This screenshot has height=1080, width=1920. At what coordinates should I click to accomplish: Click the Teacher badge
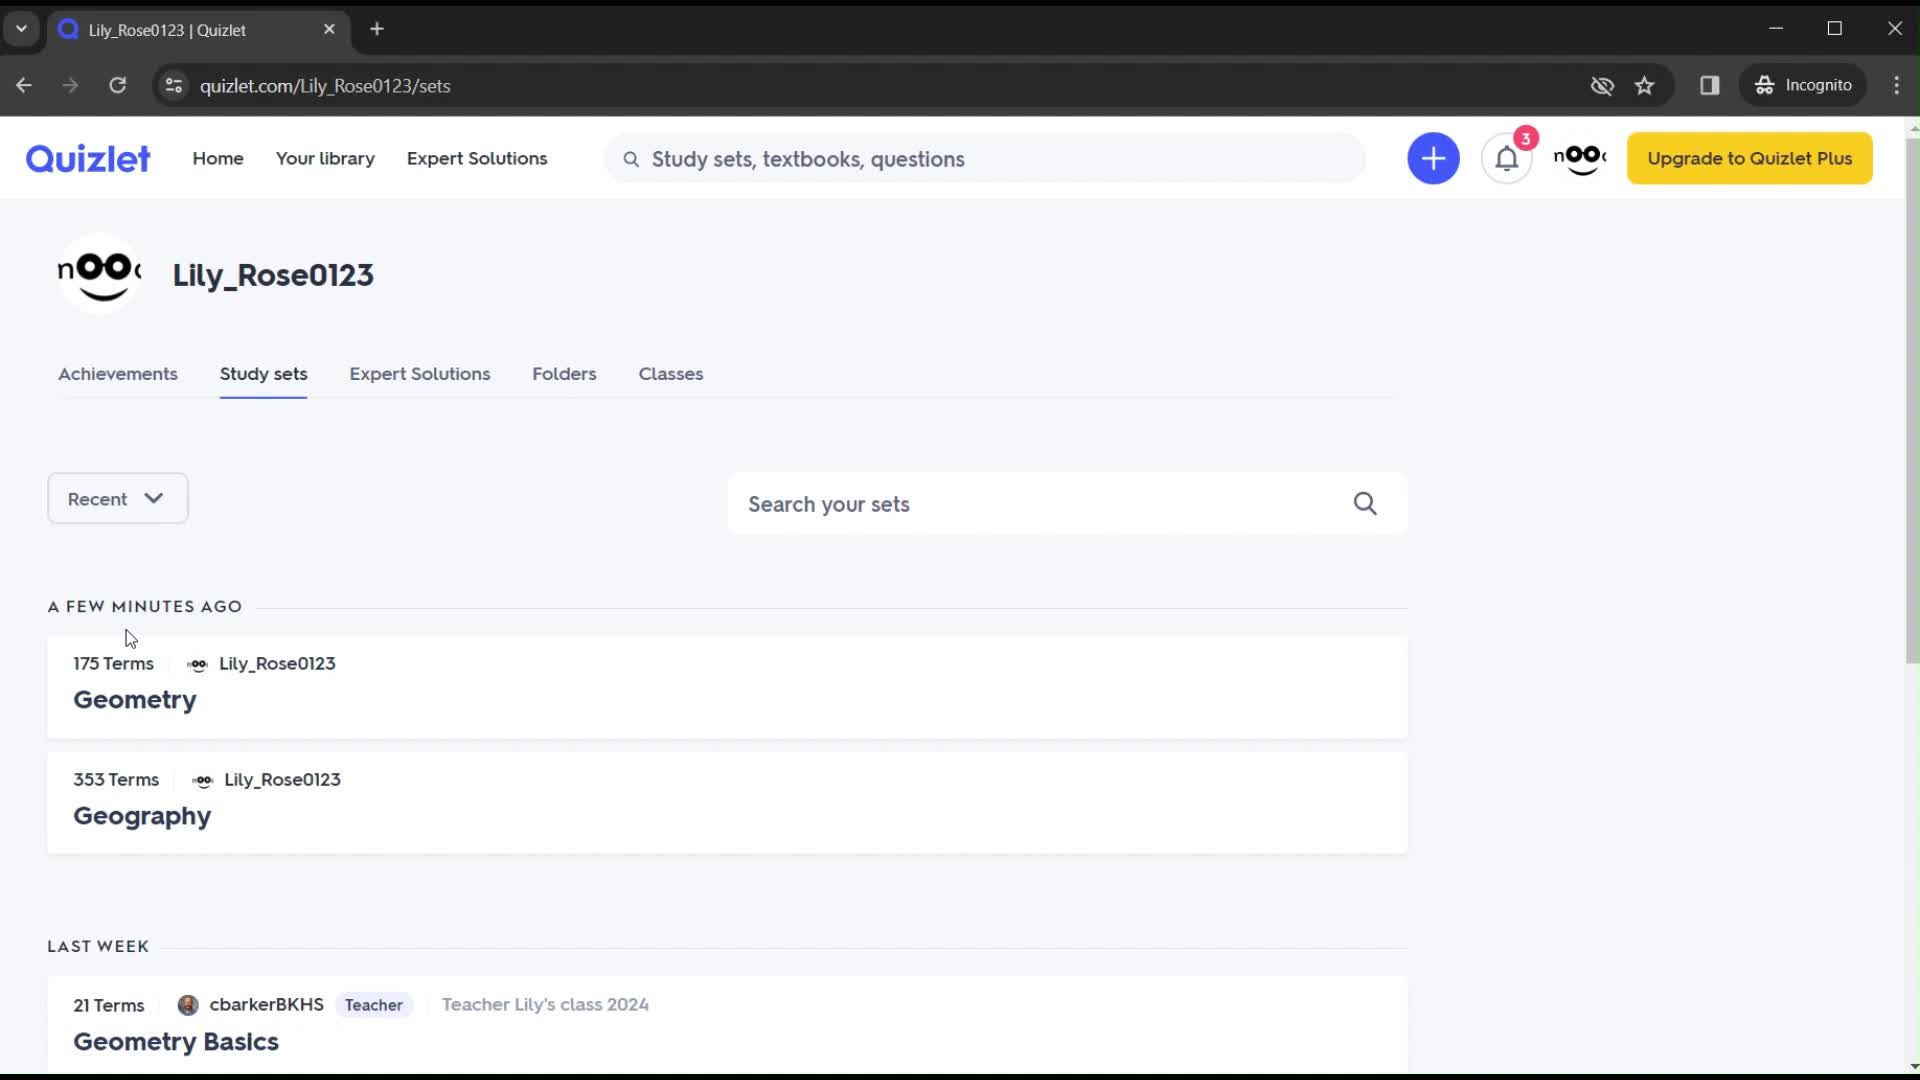[374, 1005]
